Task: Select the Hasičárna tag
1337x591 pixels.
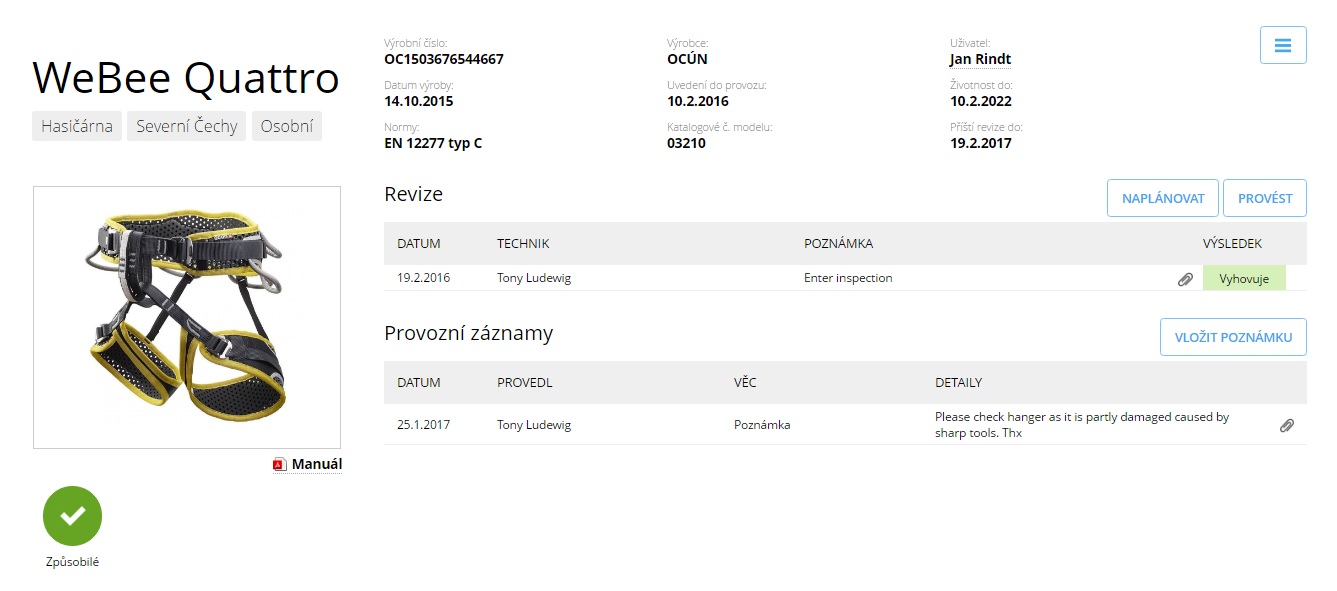Action: pos(77,126)
